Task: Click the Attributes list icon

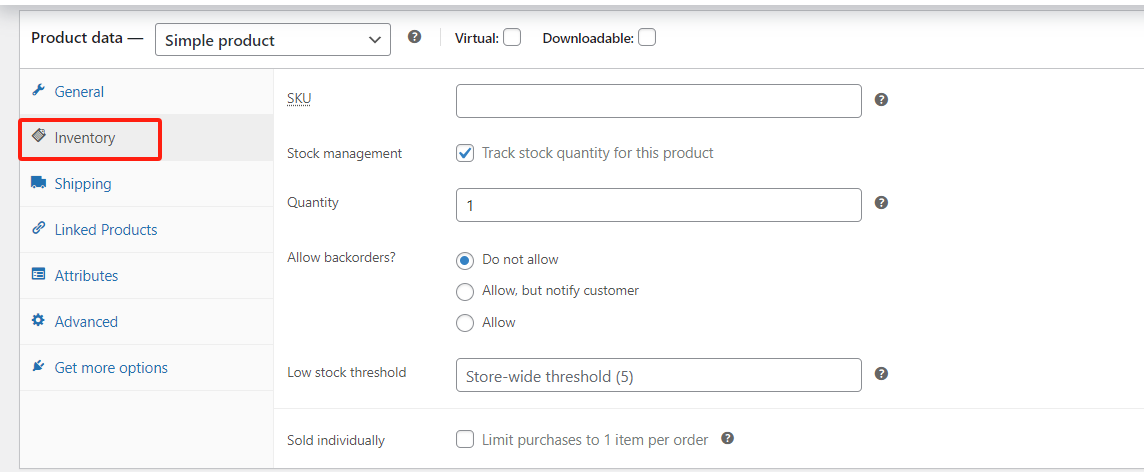Action: coord(39,275)
